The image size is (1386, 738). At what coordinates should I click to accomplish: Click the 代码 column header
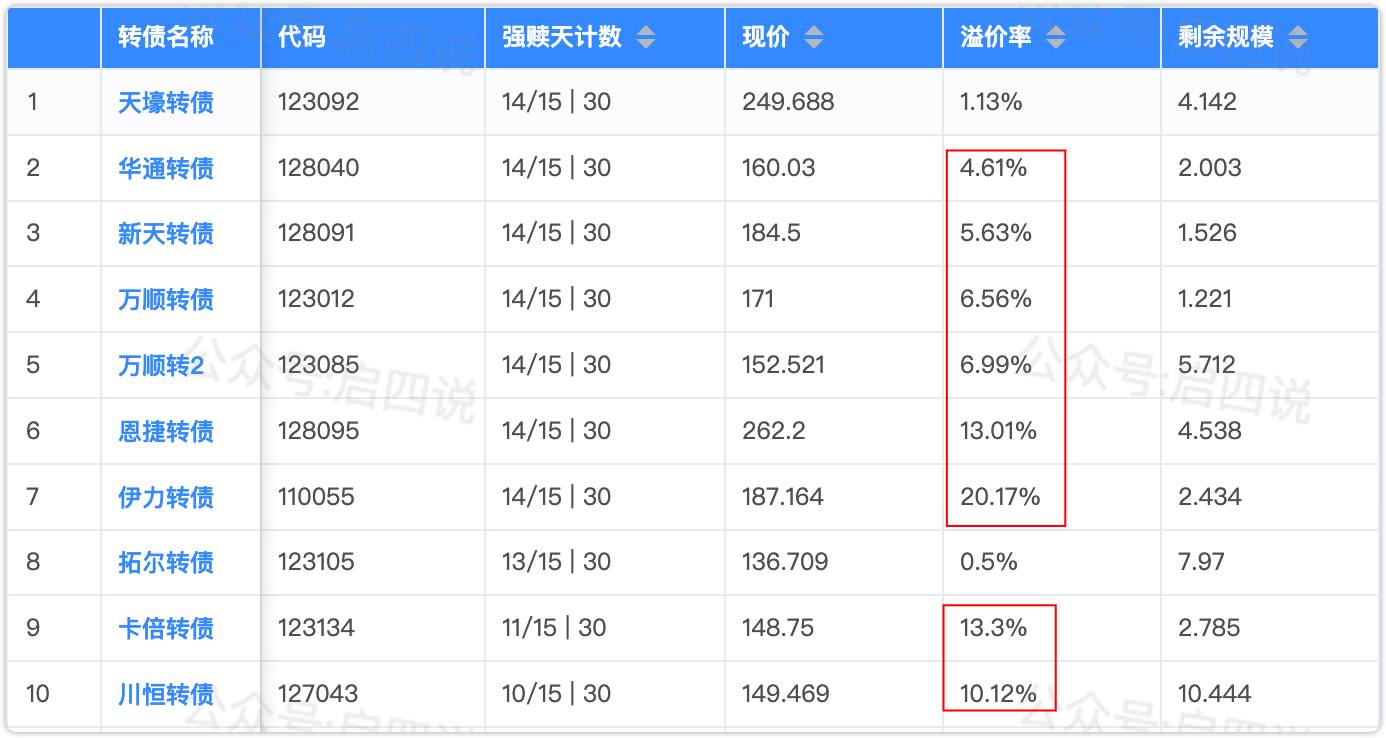tap(302, 38)
